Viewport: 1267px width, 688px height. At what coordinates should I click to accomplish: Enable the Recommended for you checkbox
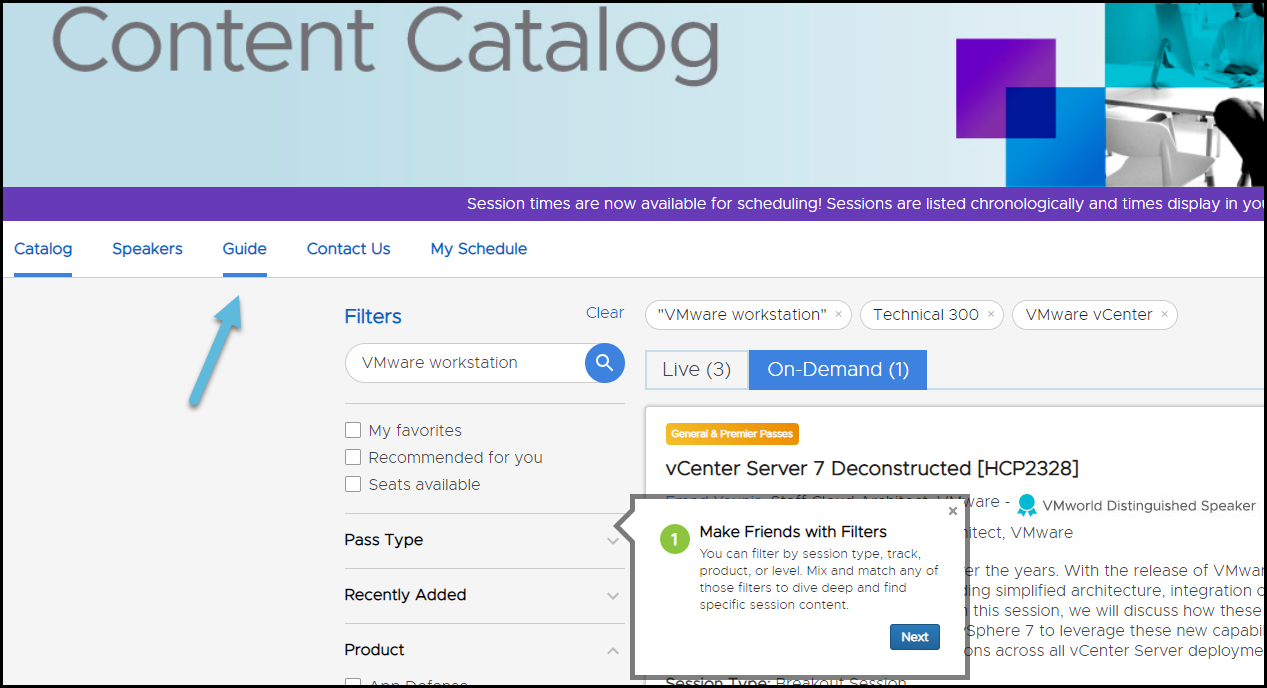352,457
